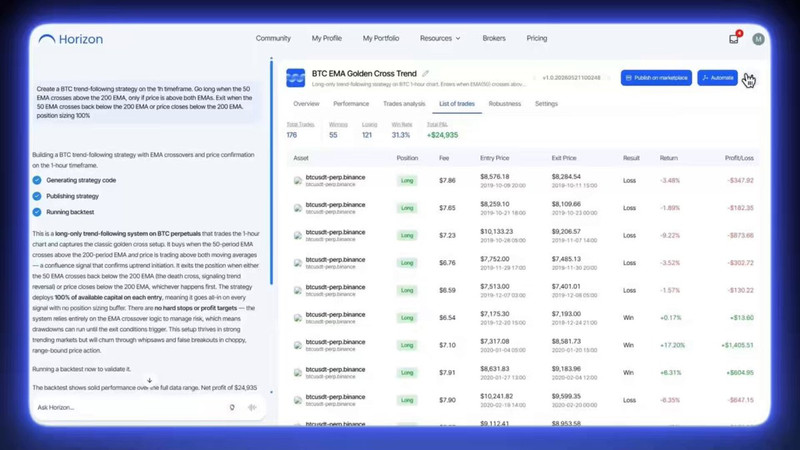Click the Running backtest checkmark
The image size is (800, 450).
click(37, 212)
